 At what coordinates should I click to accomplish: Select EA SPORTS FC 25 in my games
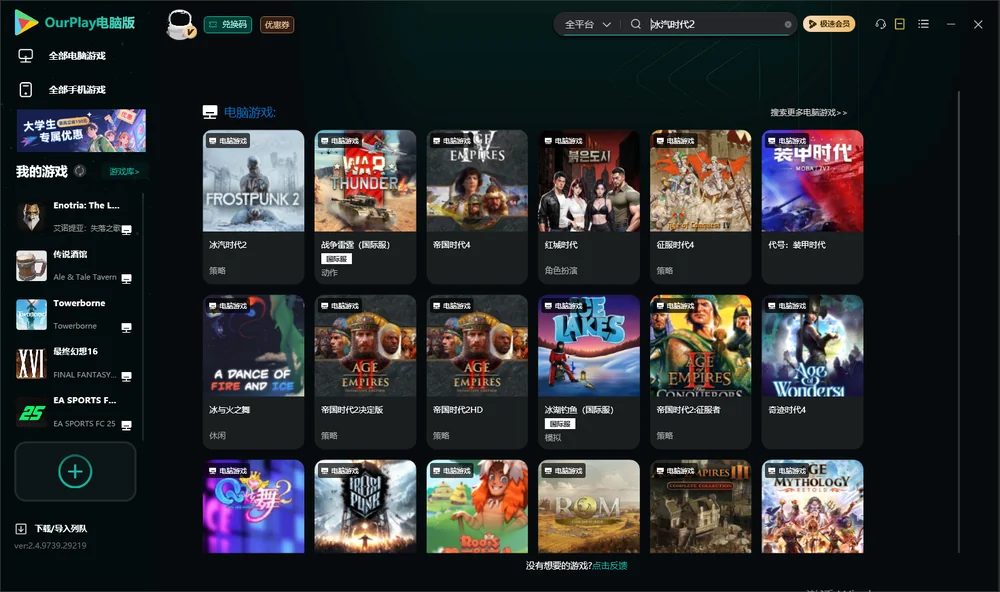pyautogui.click(x=75, y=412)
